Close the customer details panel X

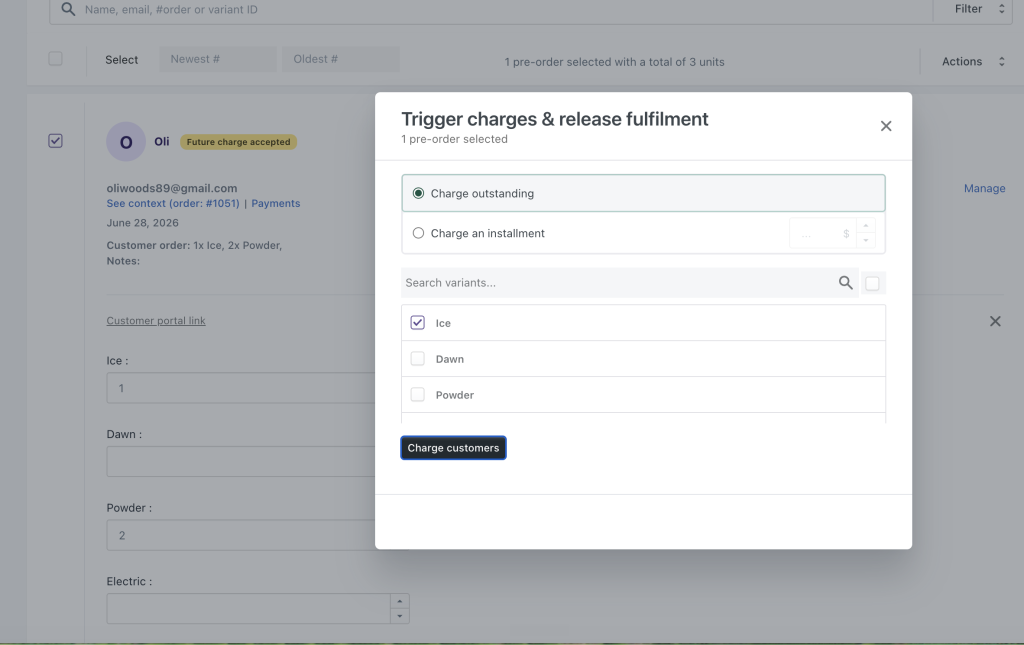click(x=995, y=321)
